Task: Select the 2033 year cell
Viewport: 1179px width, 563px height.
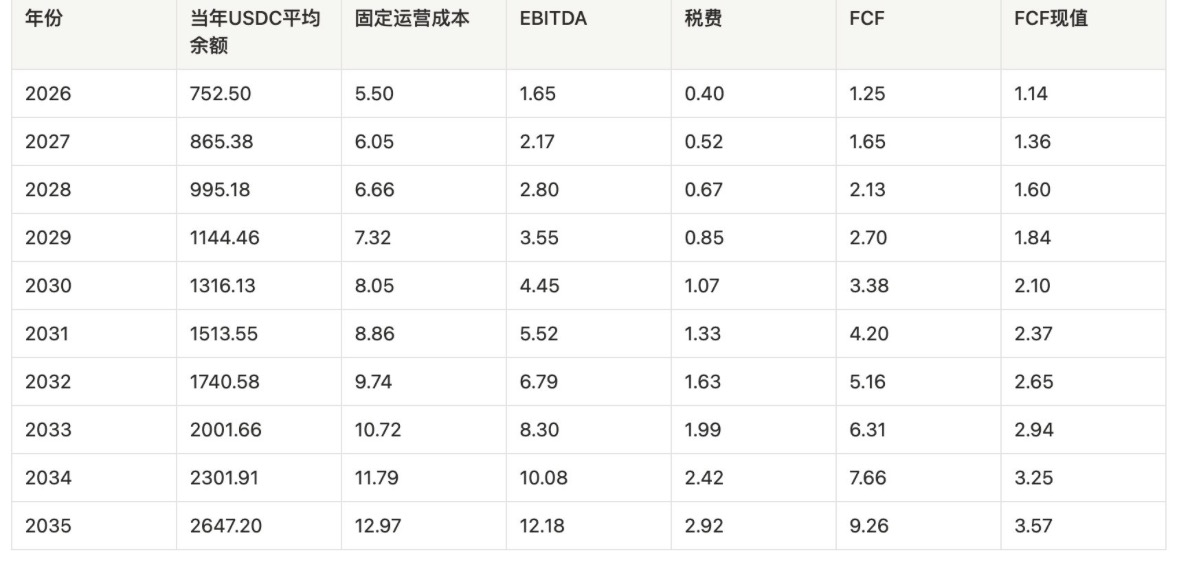Action: coord(48,430)
